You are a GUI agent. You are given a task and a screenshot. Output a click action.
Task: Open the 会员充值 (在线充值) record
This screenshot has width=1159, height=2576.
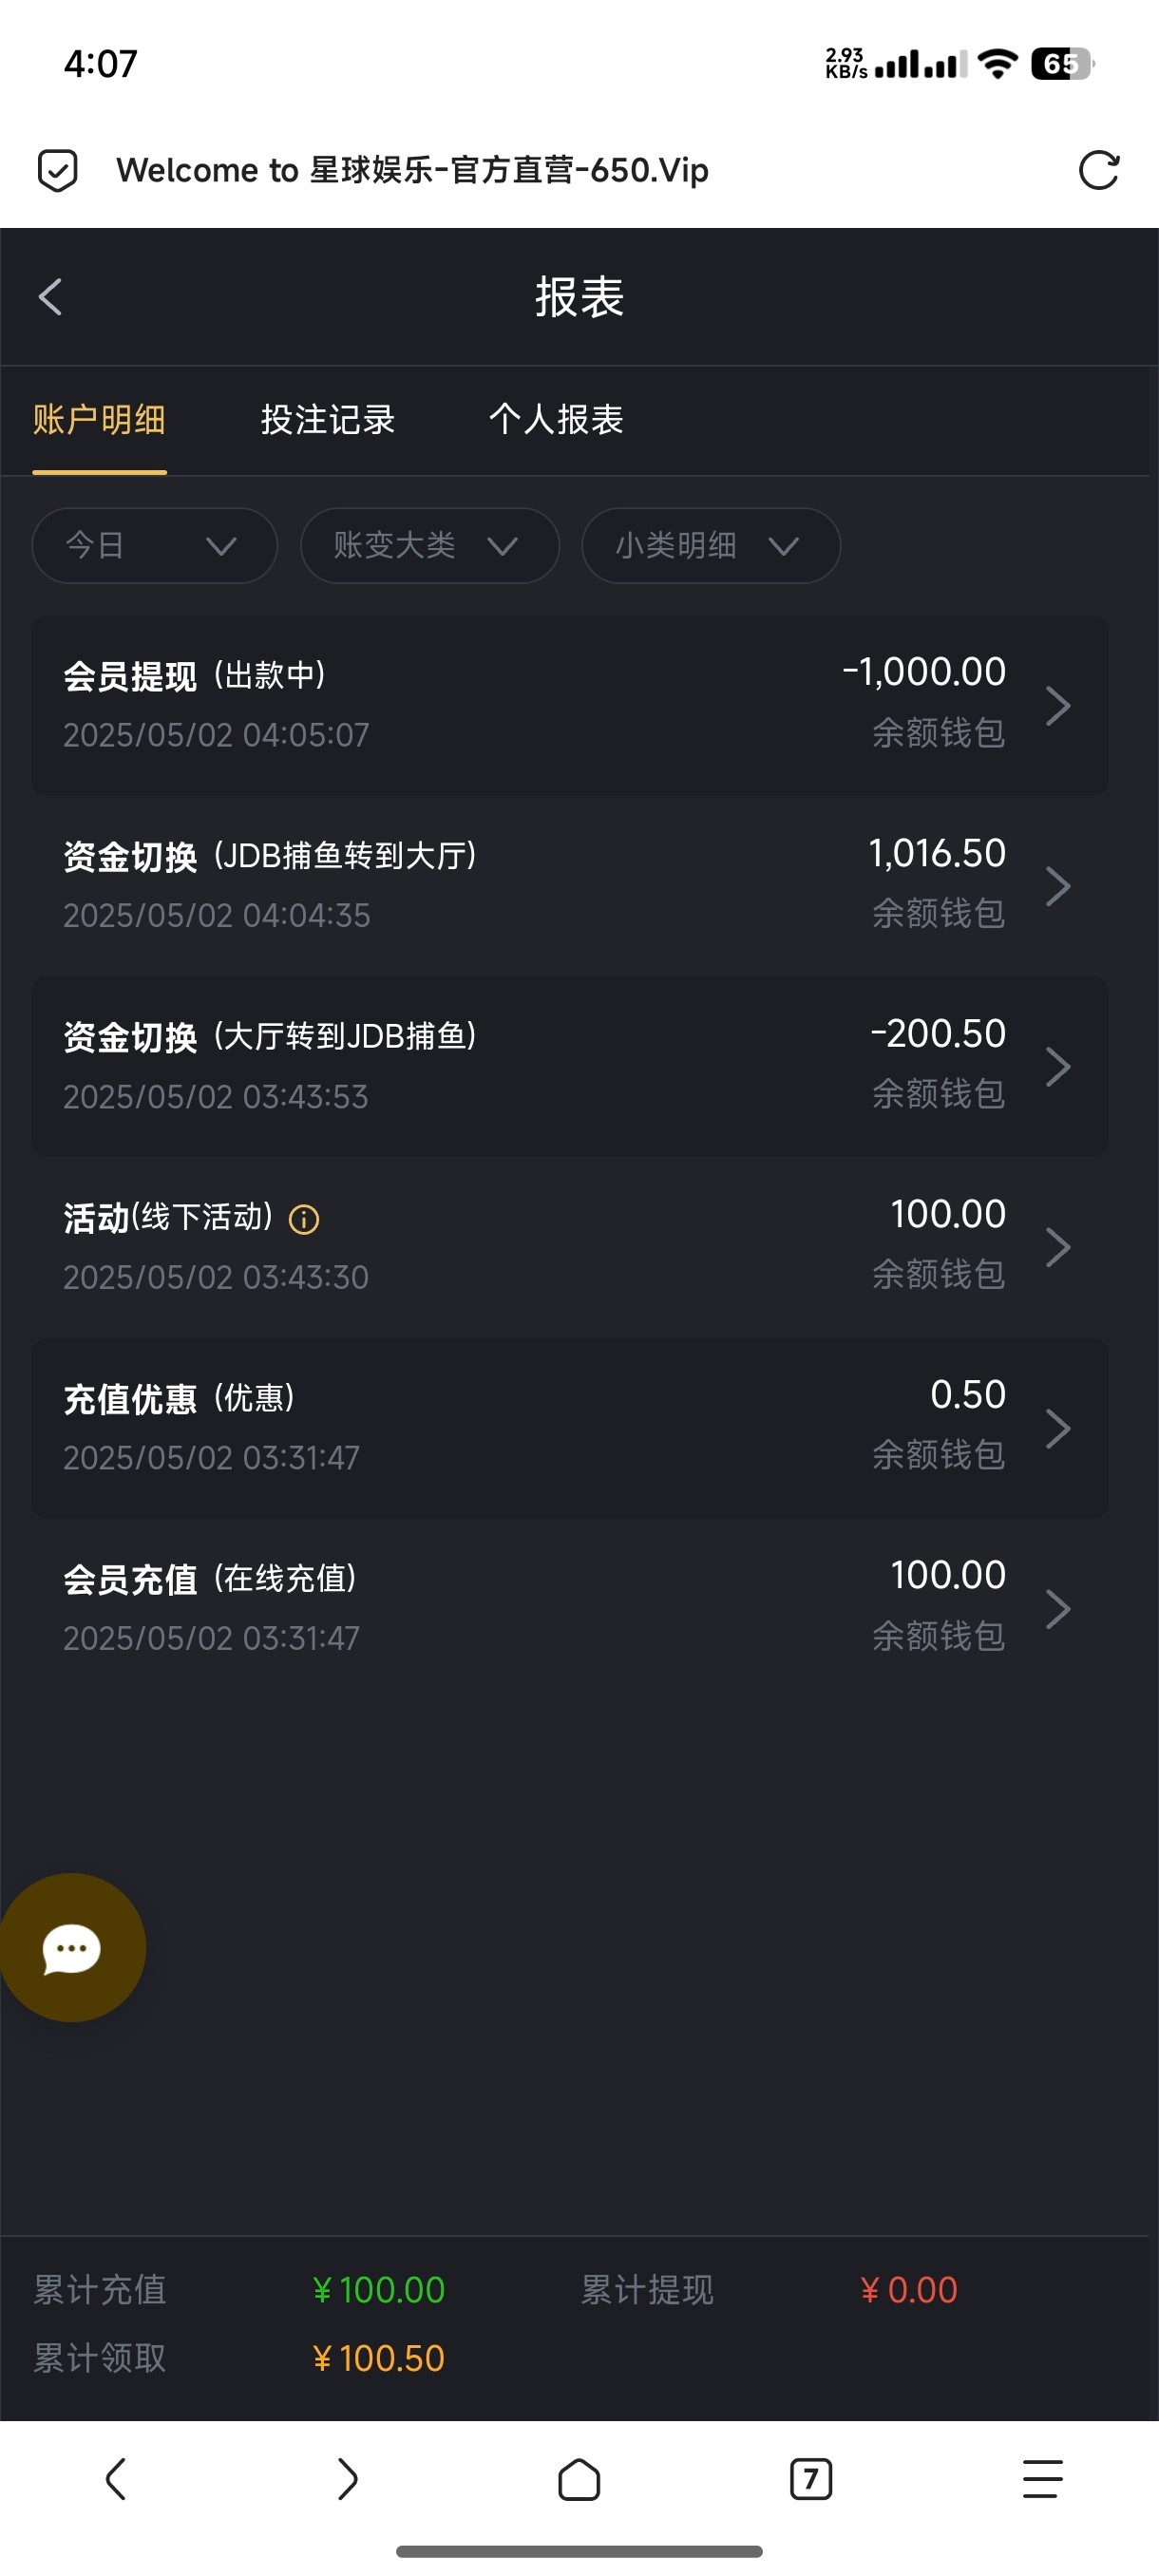(569, 1607)
